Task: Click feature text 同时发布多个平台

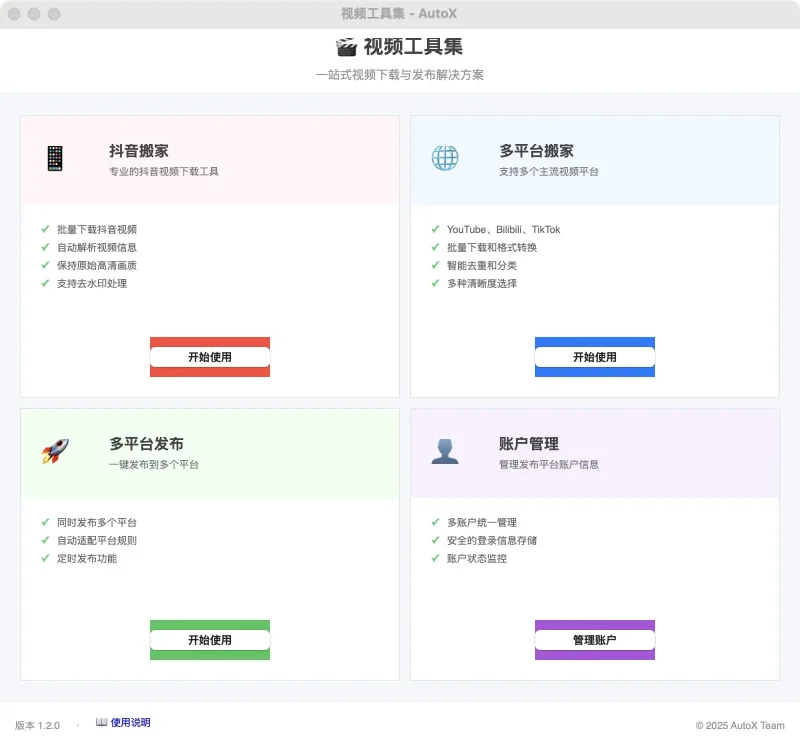Action: tap(97, 522)
